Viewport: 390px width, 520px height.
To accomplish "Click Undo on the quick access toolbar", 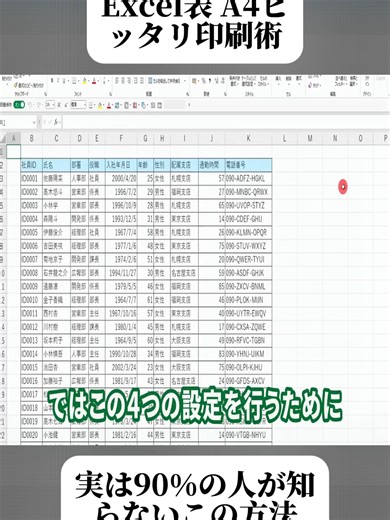I will click(30, 105).
